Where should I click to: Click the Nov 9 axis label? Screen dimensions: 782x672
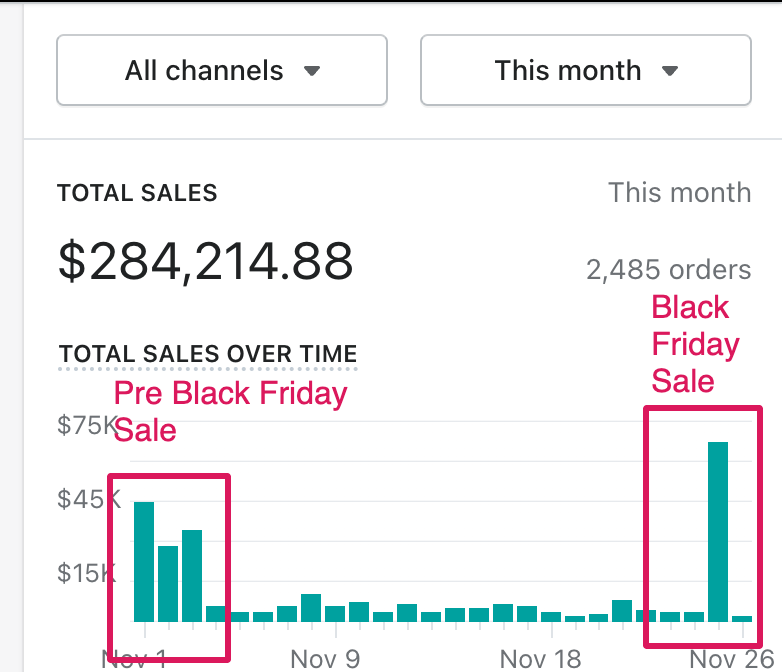324,658
